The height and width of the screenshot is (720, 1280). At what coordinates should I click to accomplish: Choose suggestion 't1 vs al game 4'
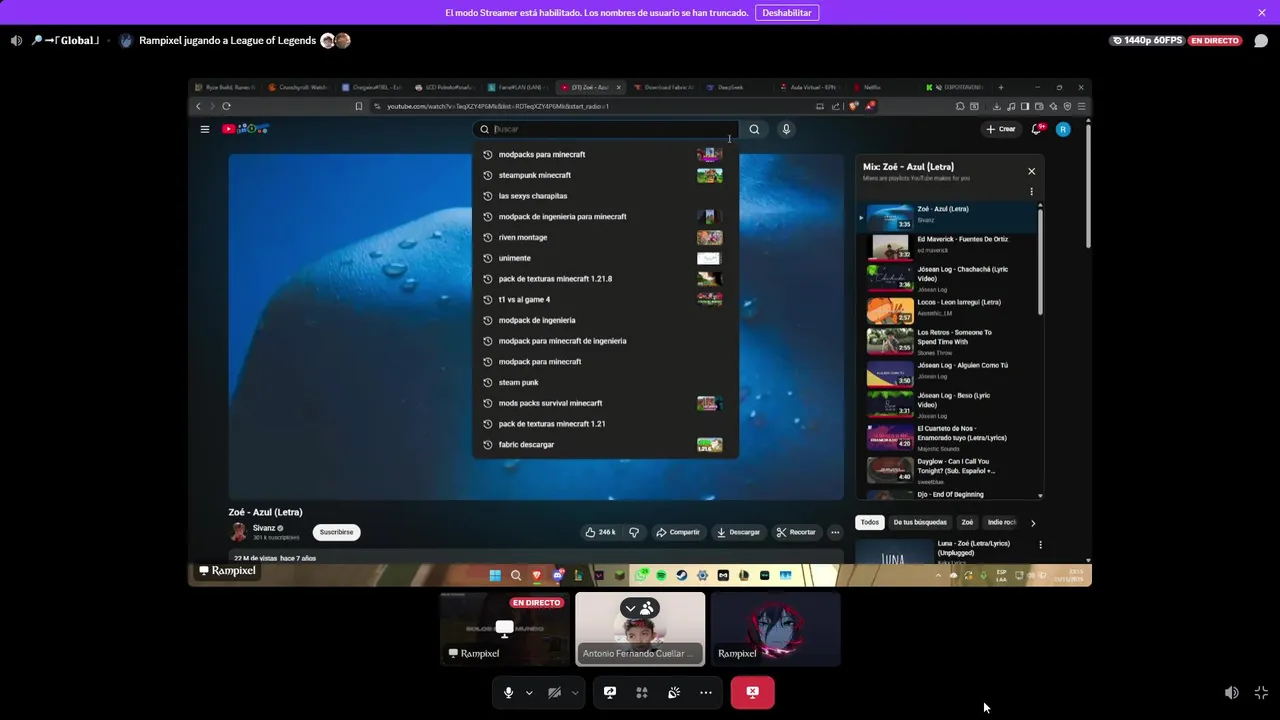tap(605, 299)
